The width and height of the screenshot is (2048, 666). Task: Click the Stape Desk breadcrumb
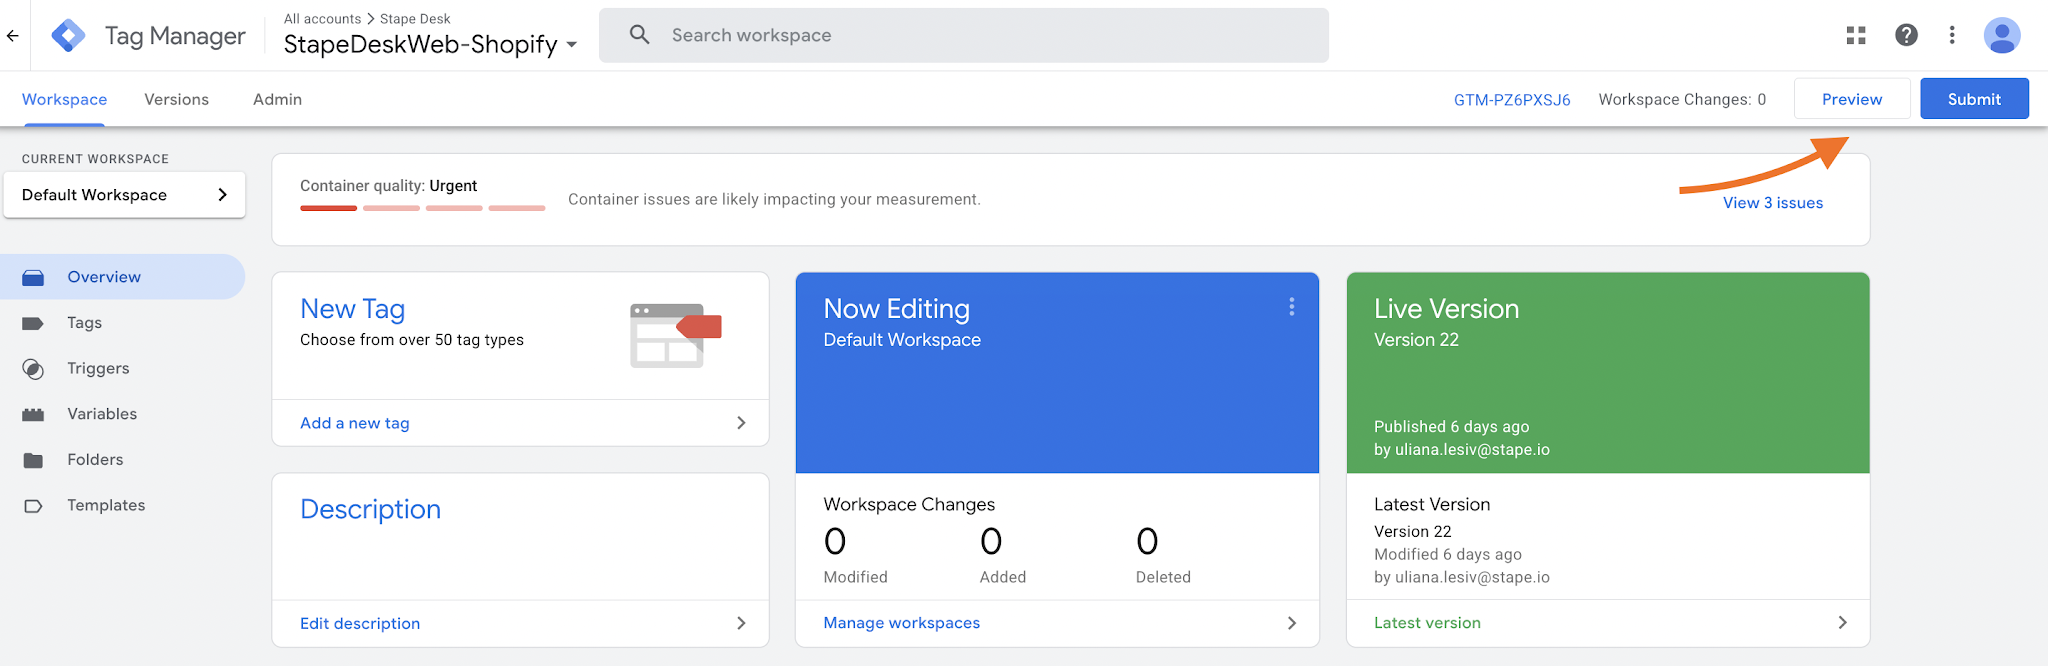pos(415,19)
